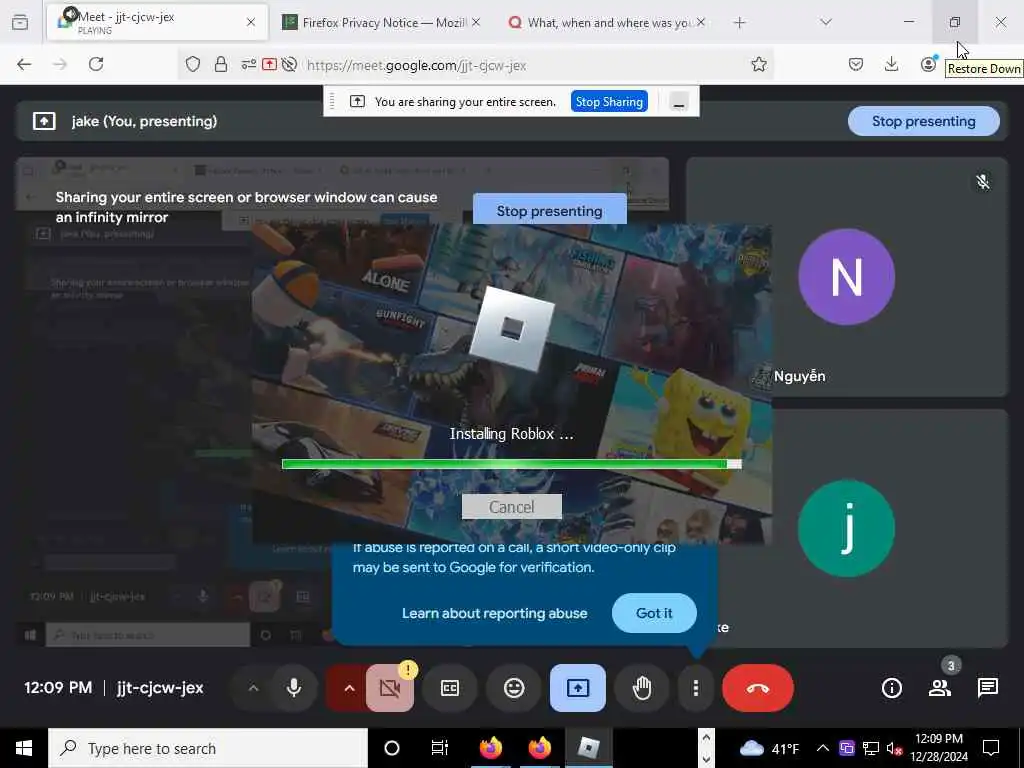Open the list all tabs dropdown
This screenshot has width=1024, height=768.
click(x=826, y=23)
